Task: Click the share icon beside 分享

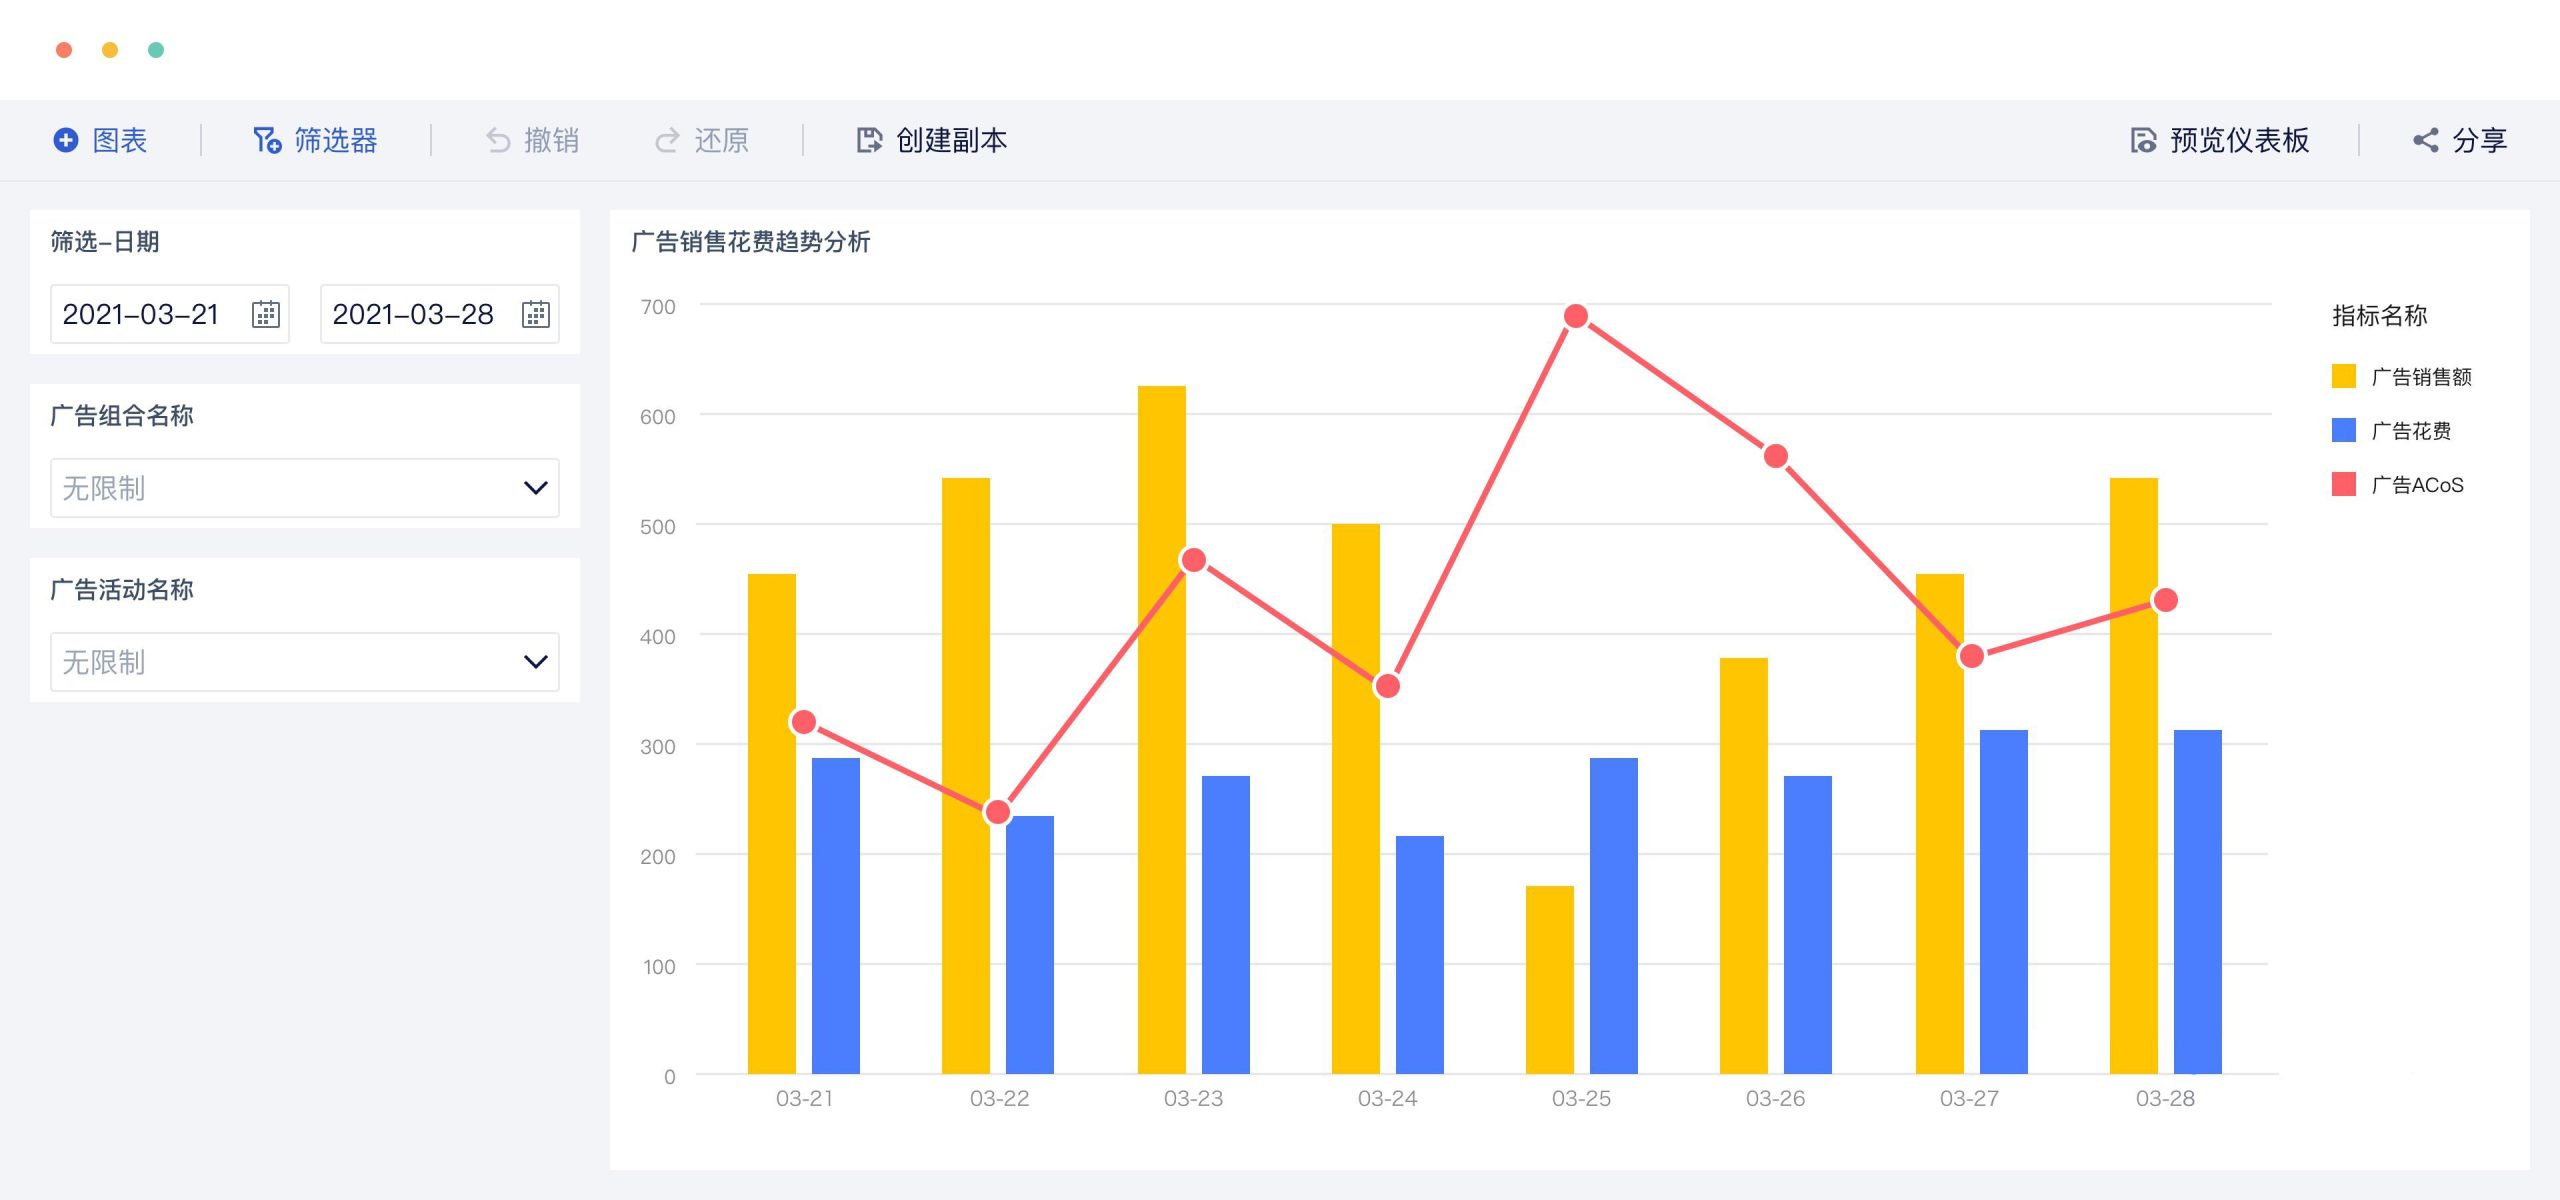Action: click(x=2425, y=140)
